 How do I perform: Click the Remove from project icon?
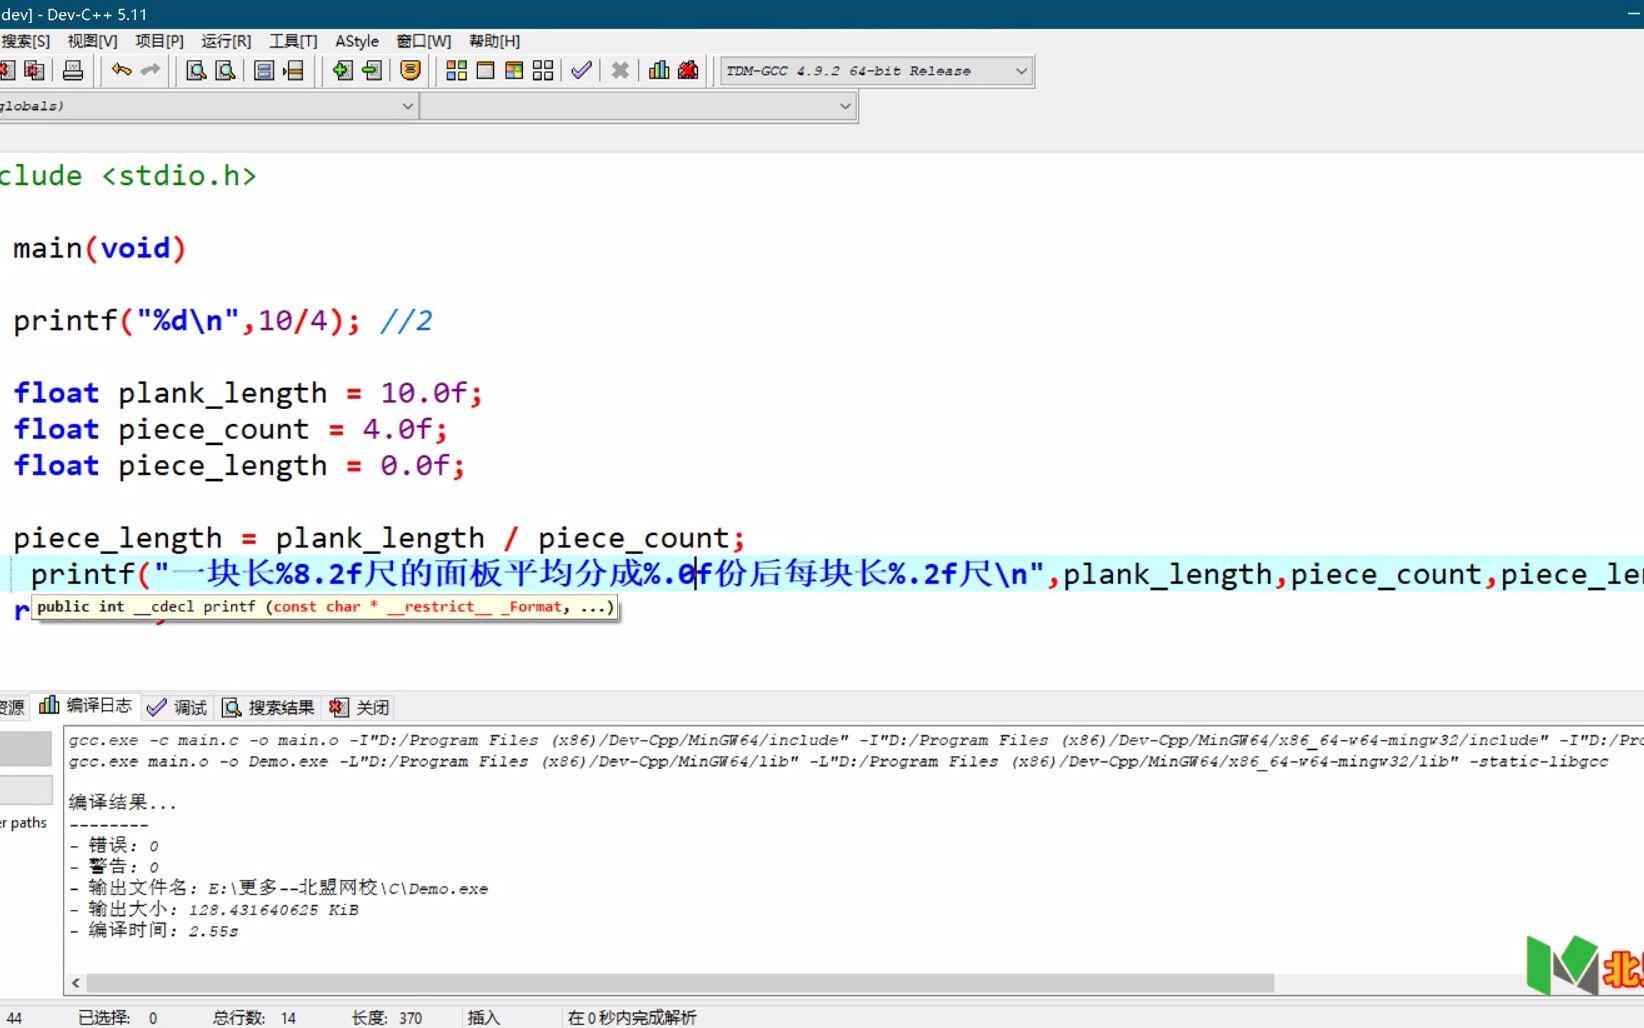(x=372, y=70)
